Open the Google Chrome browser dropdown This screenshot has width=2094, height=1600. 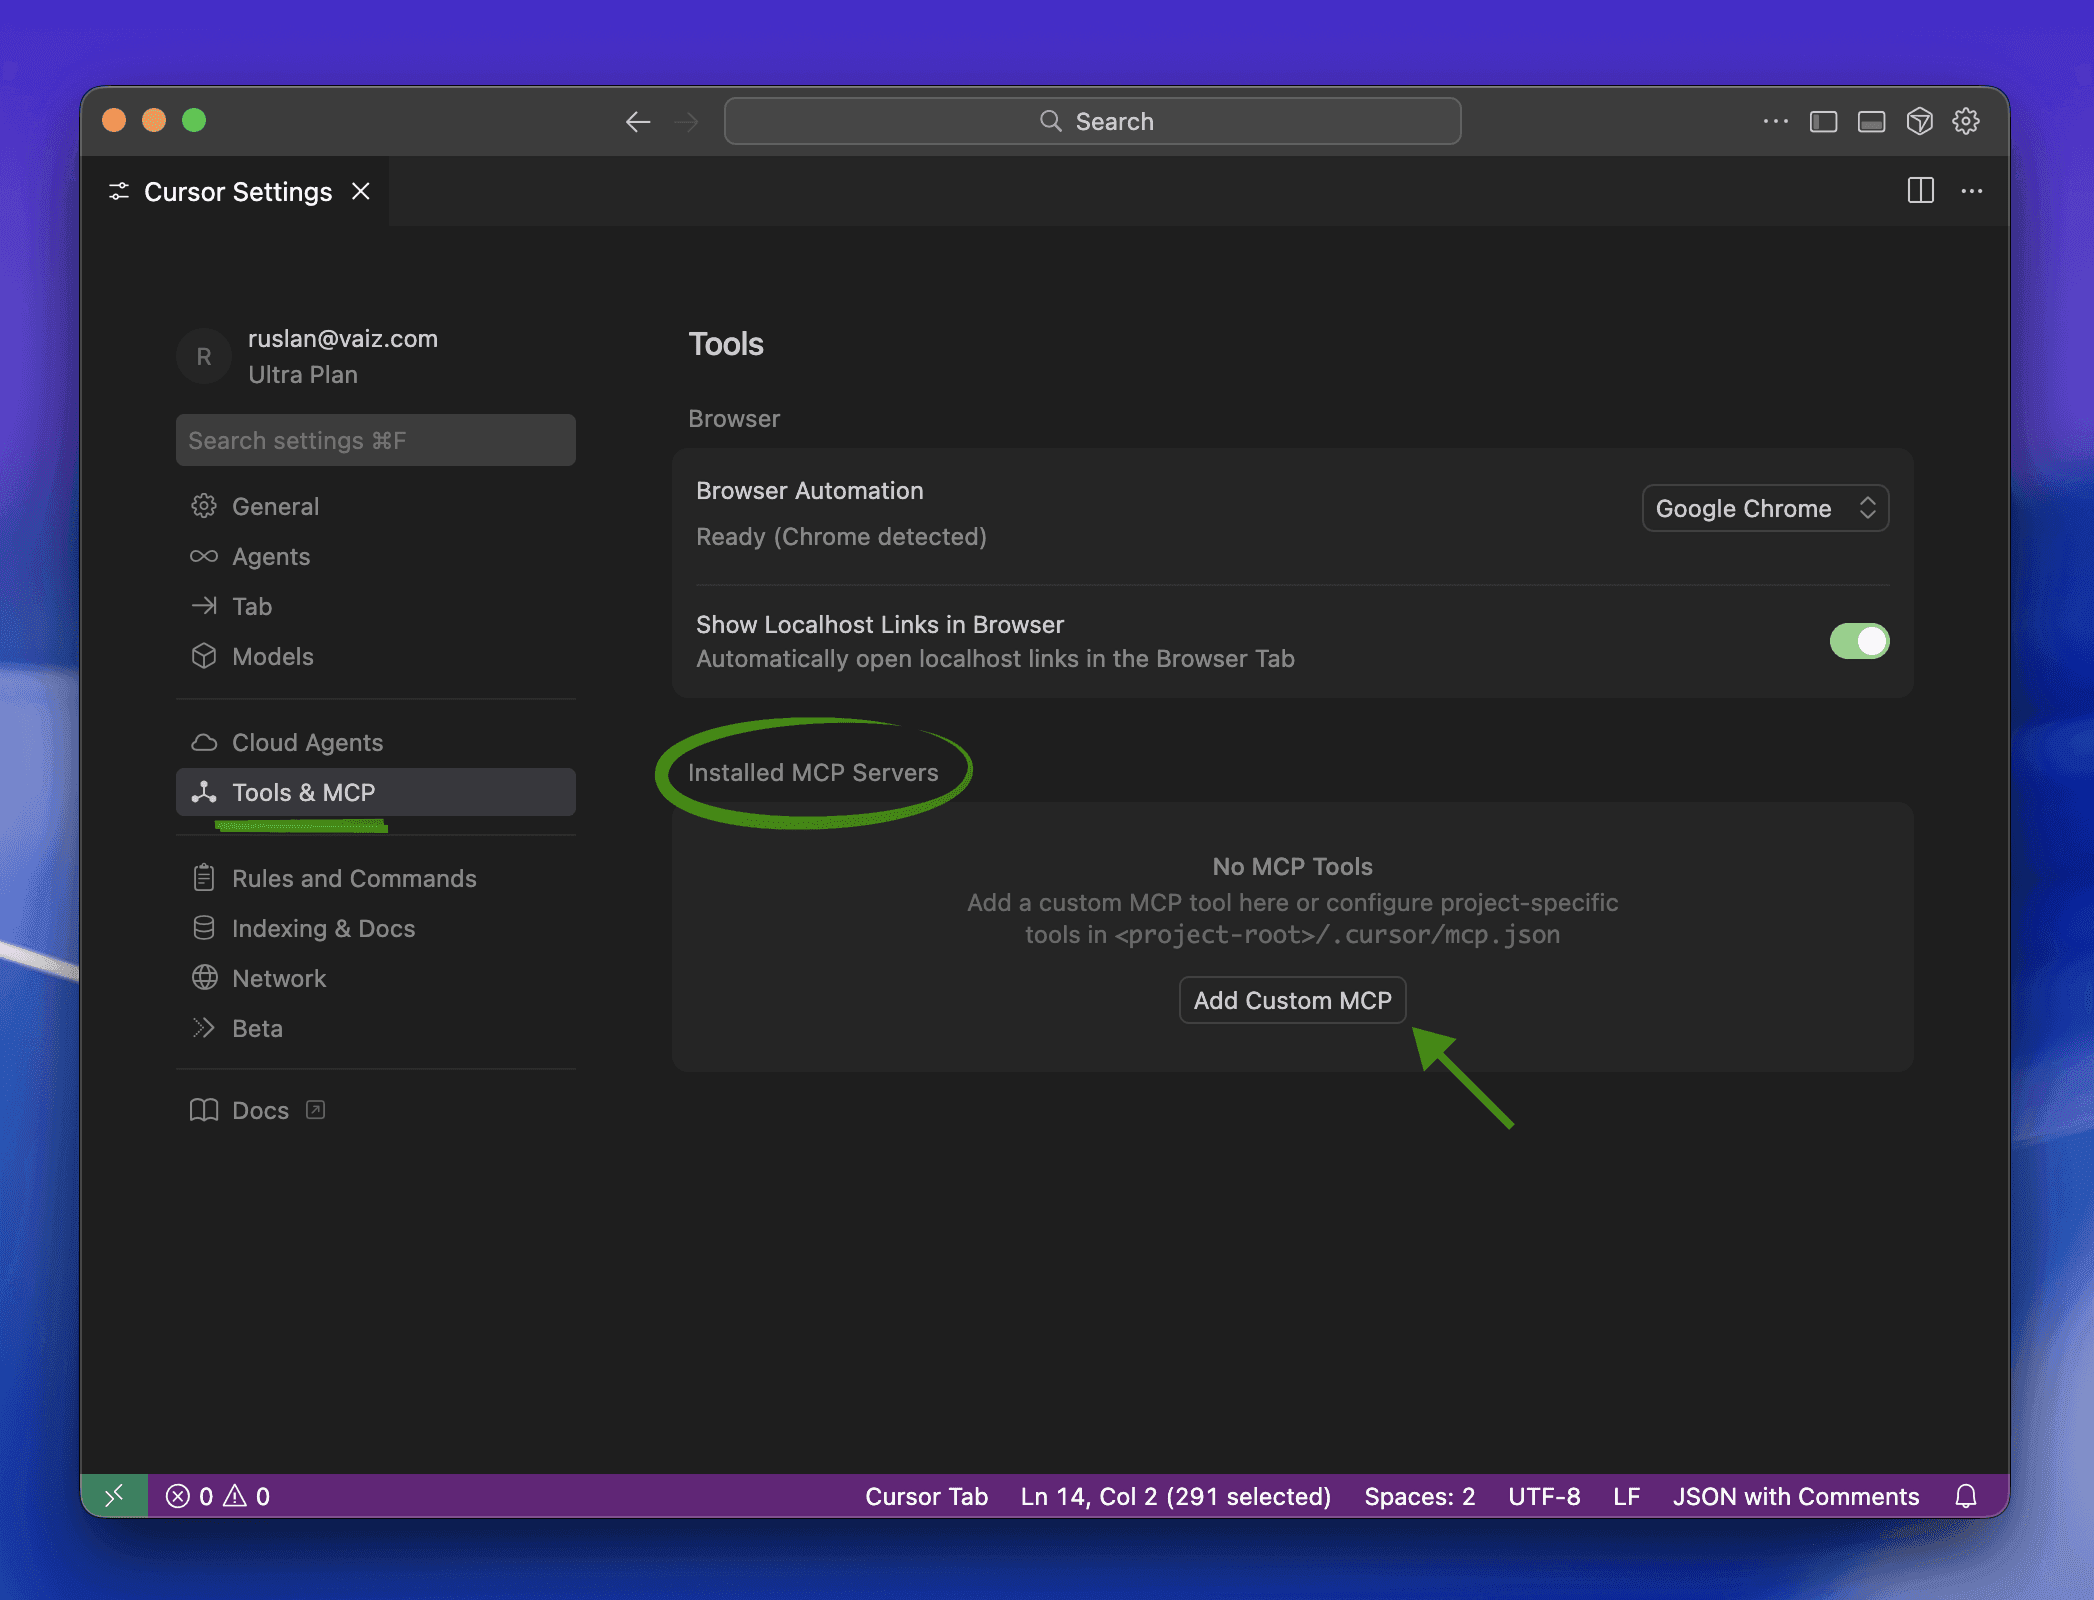coord(1764,508)
